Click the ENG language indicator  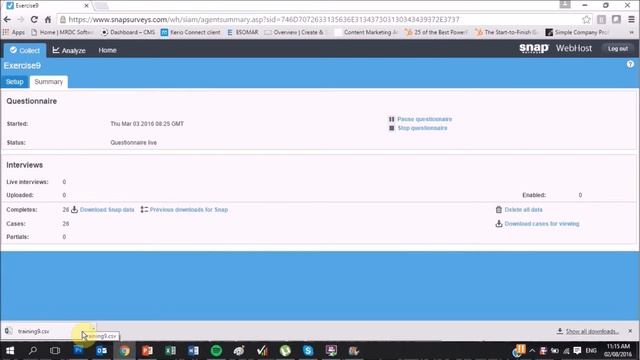pyautogui.click(x=591, y=351)
